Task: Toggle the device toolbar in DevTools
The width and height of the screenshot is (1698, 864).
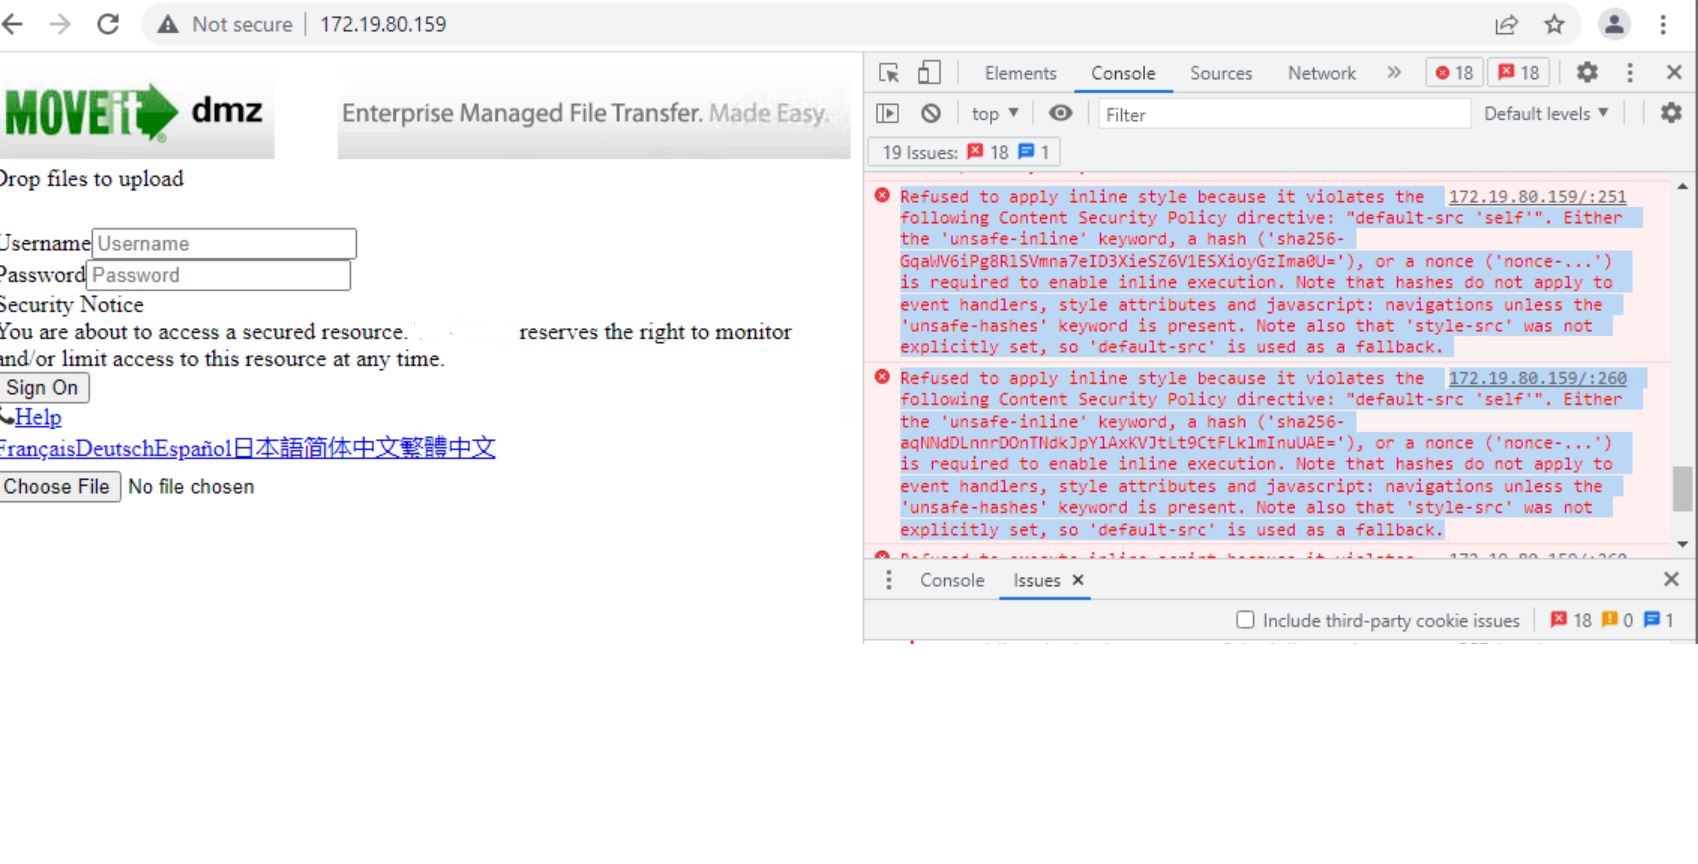Action: (x=929, y=73)
